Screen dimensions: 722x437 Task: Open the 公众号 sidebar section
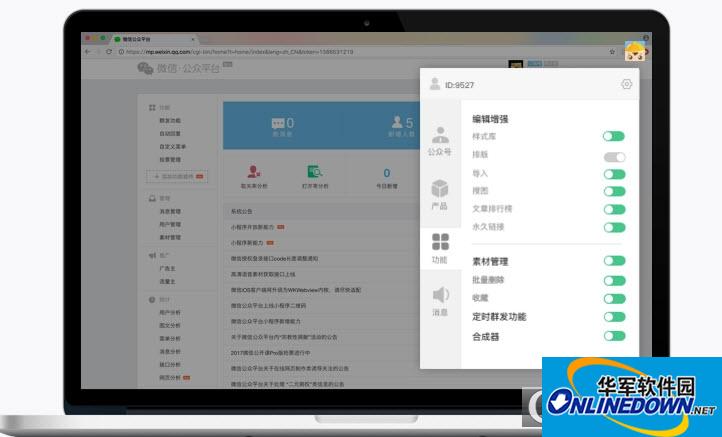pyautogui.click(x=440, y=141)
